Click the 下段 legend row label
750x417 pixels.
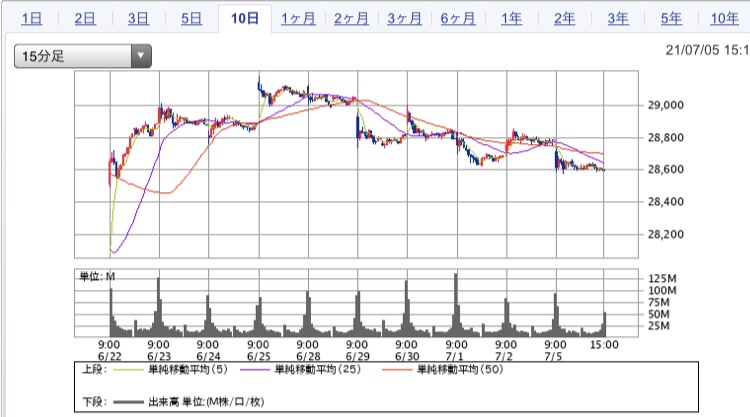pyautogui.click(x=94, y=402)
